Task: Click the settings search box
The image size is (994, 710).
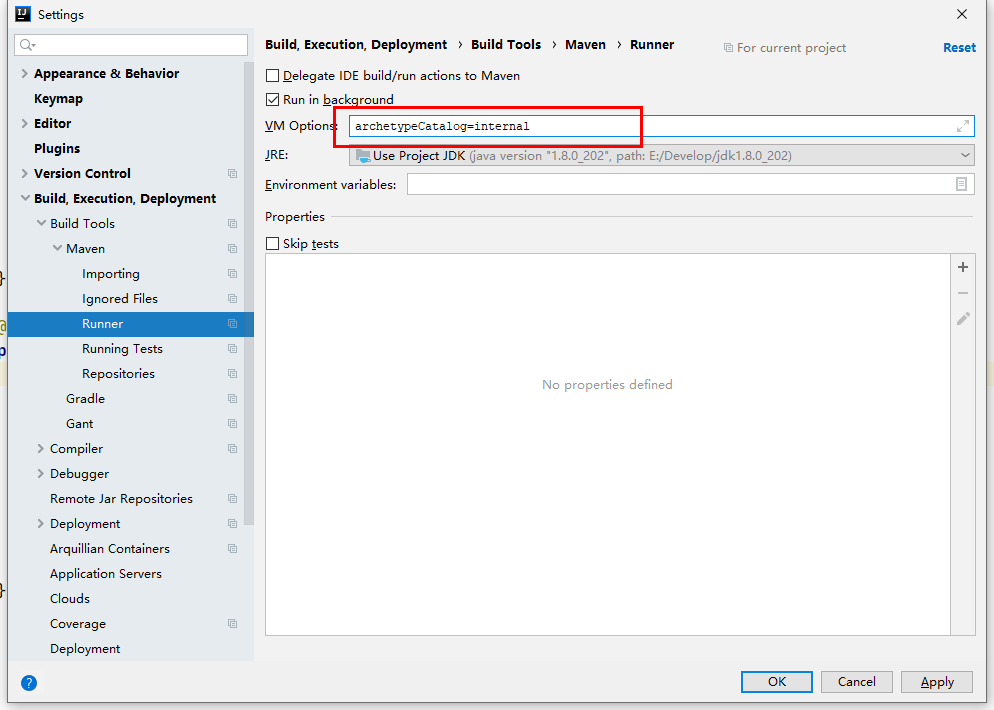Action: click(x=131, y=44)
